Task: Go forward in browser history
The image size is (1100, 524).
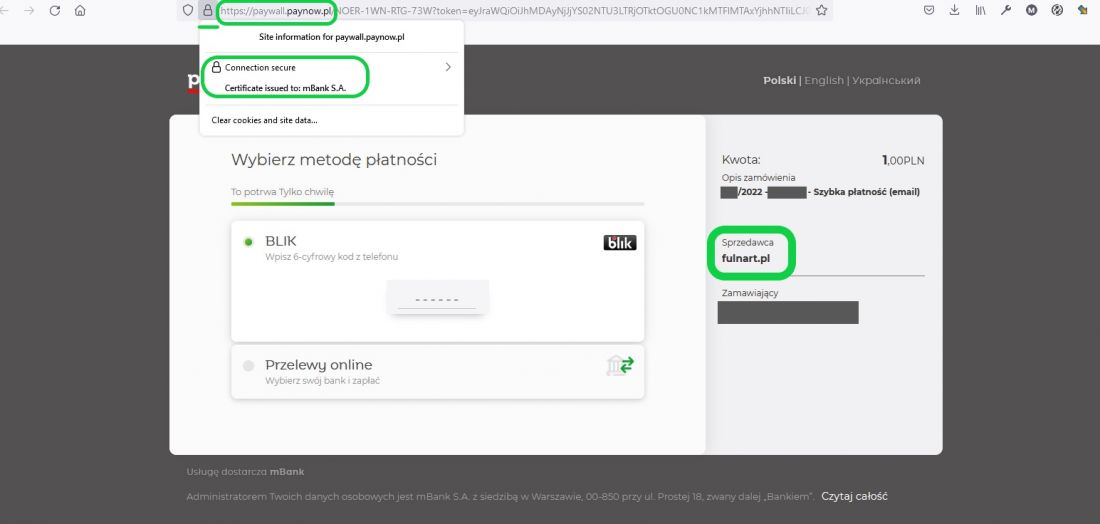Action: tap(29, 11)
